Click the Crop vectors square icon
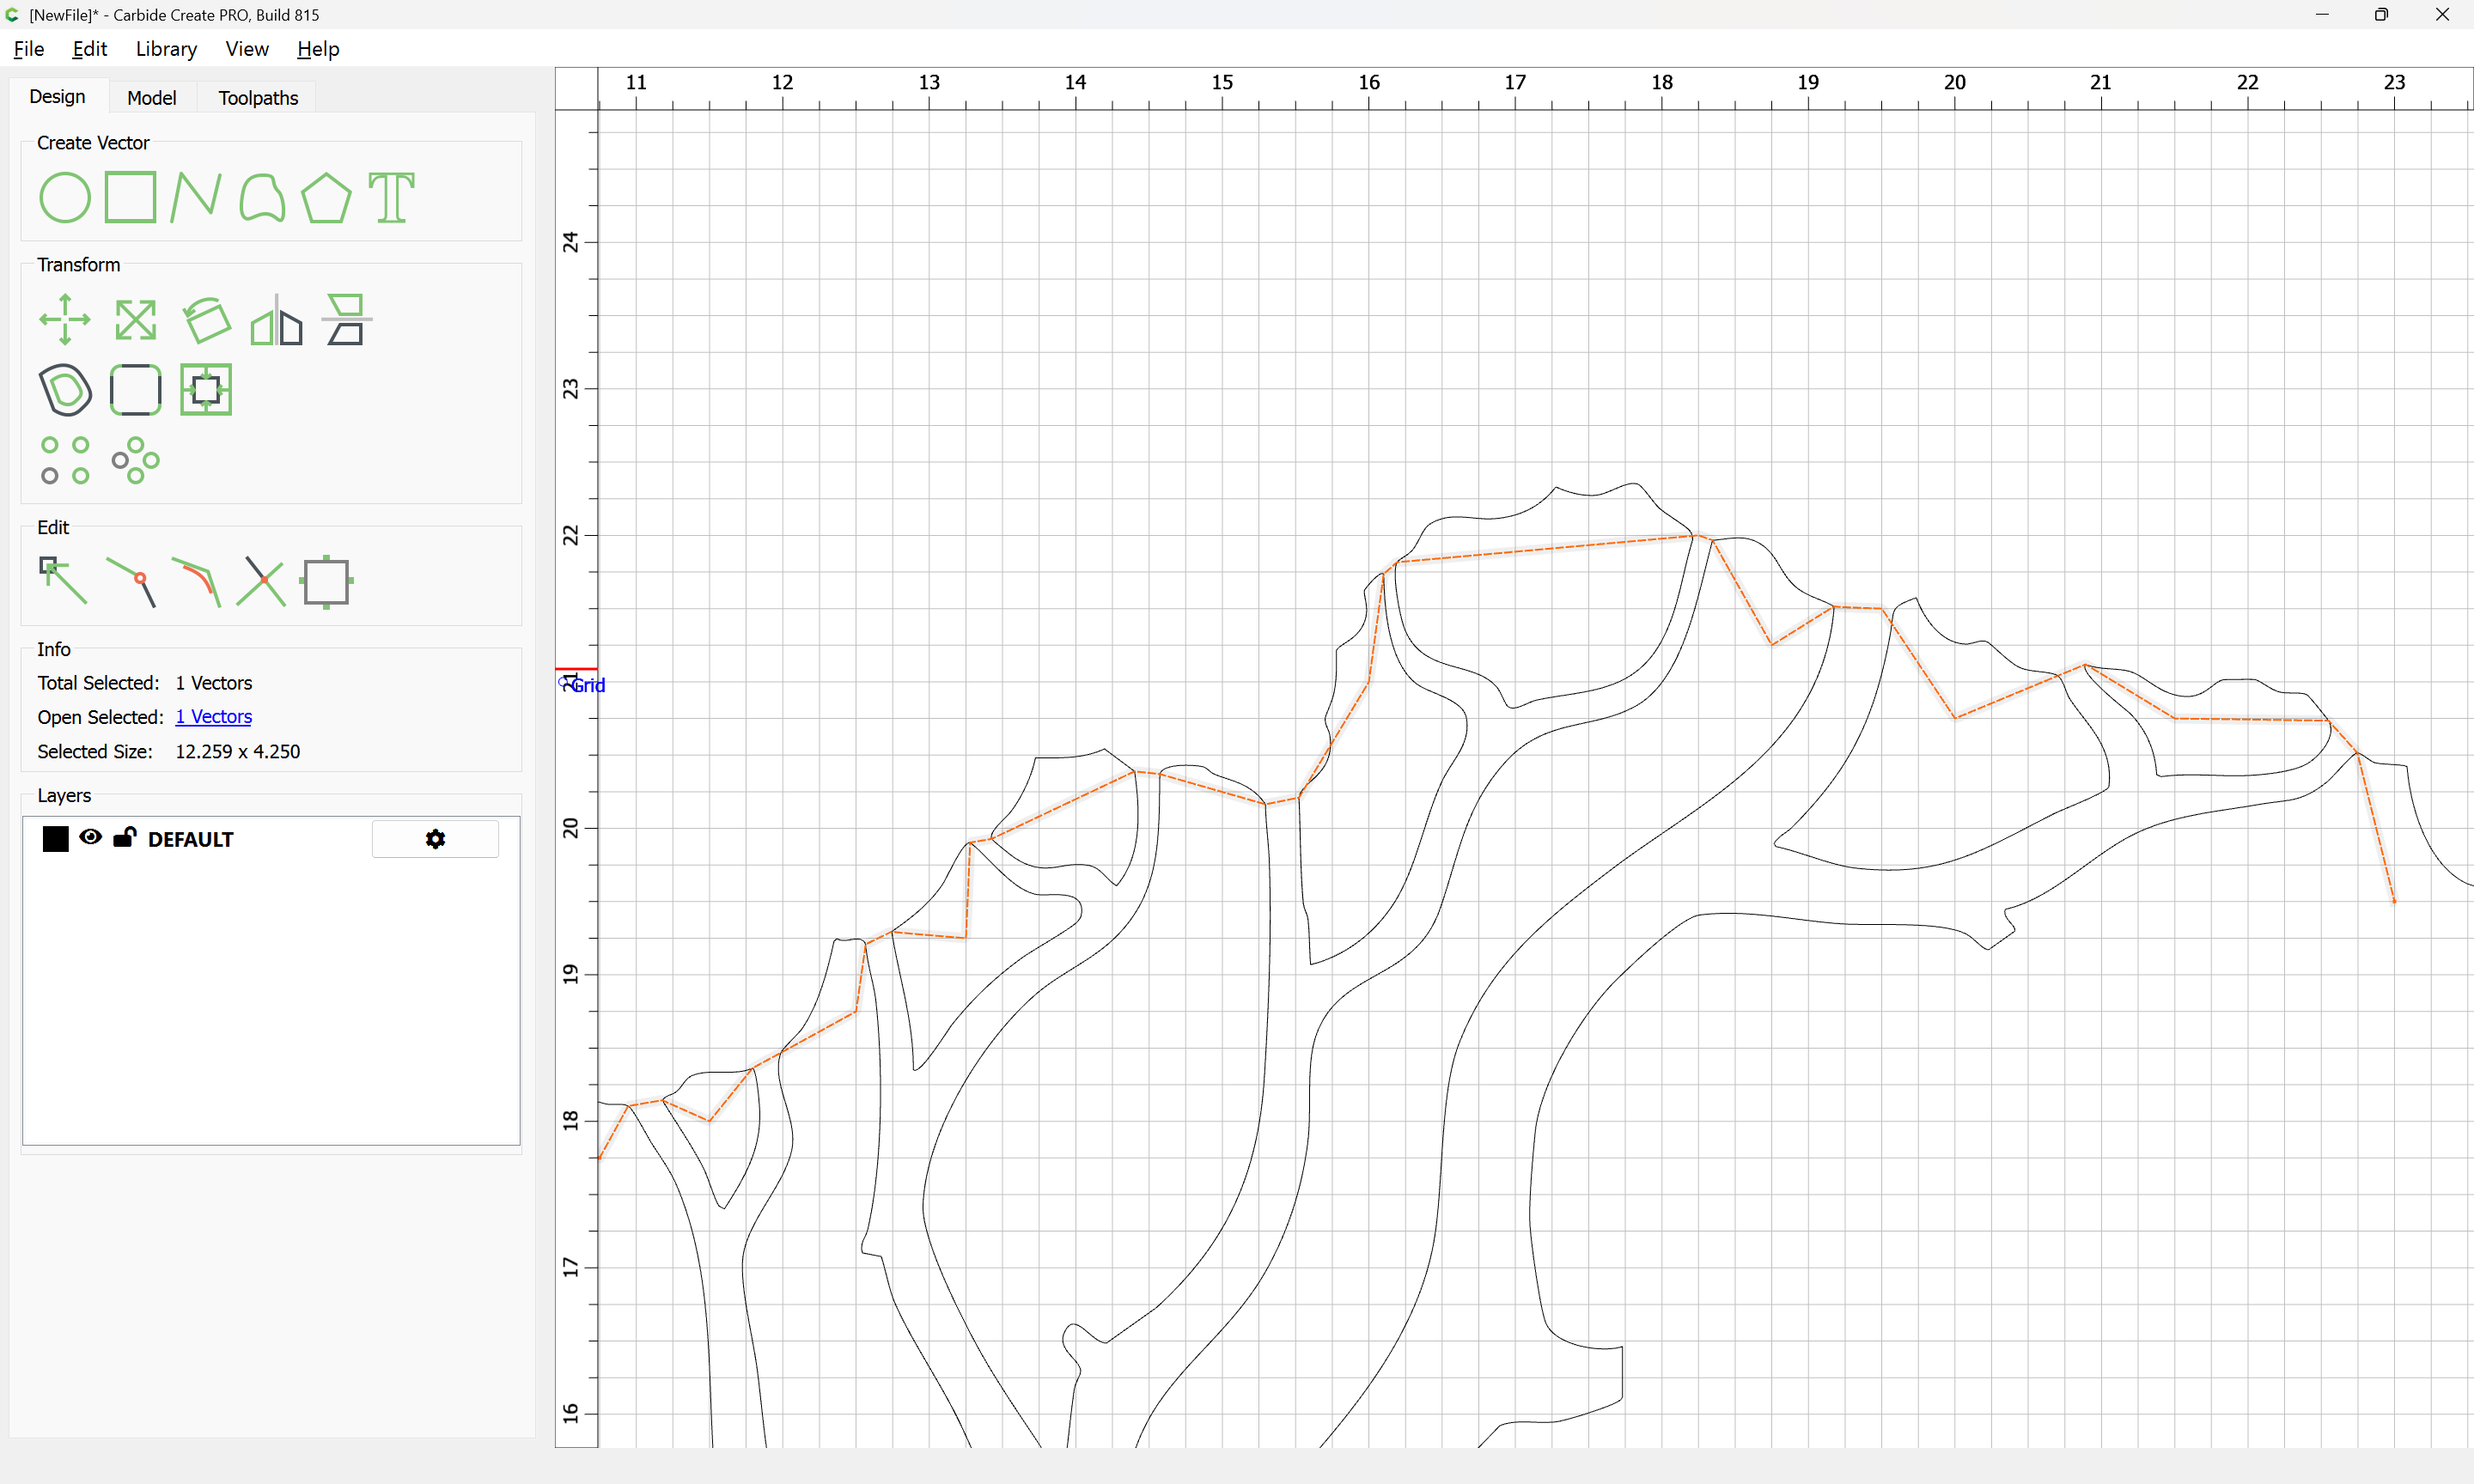This screenshot has height=1484, width=2474. coord(327,582)
